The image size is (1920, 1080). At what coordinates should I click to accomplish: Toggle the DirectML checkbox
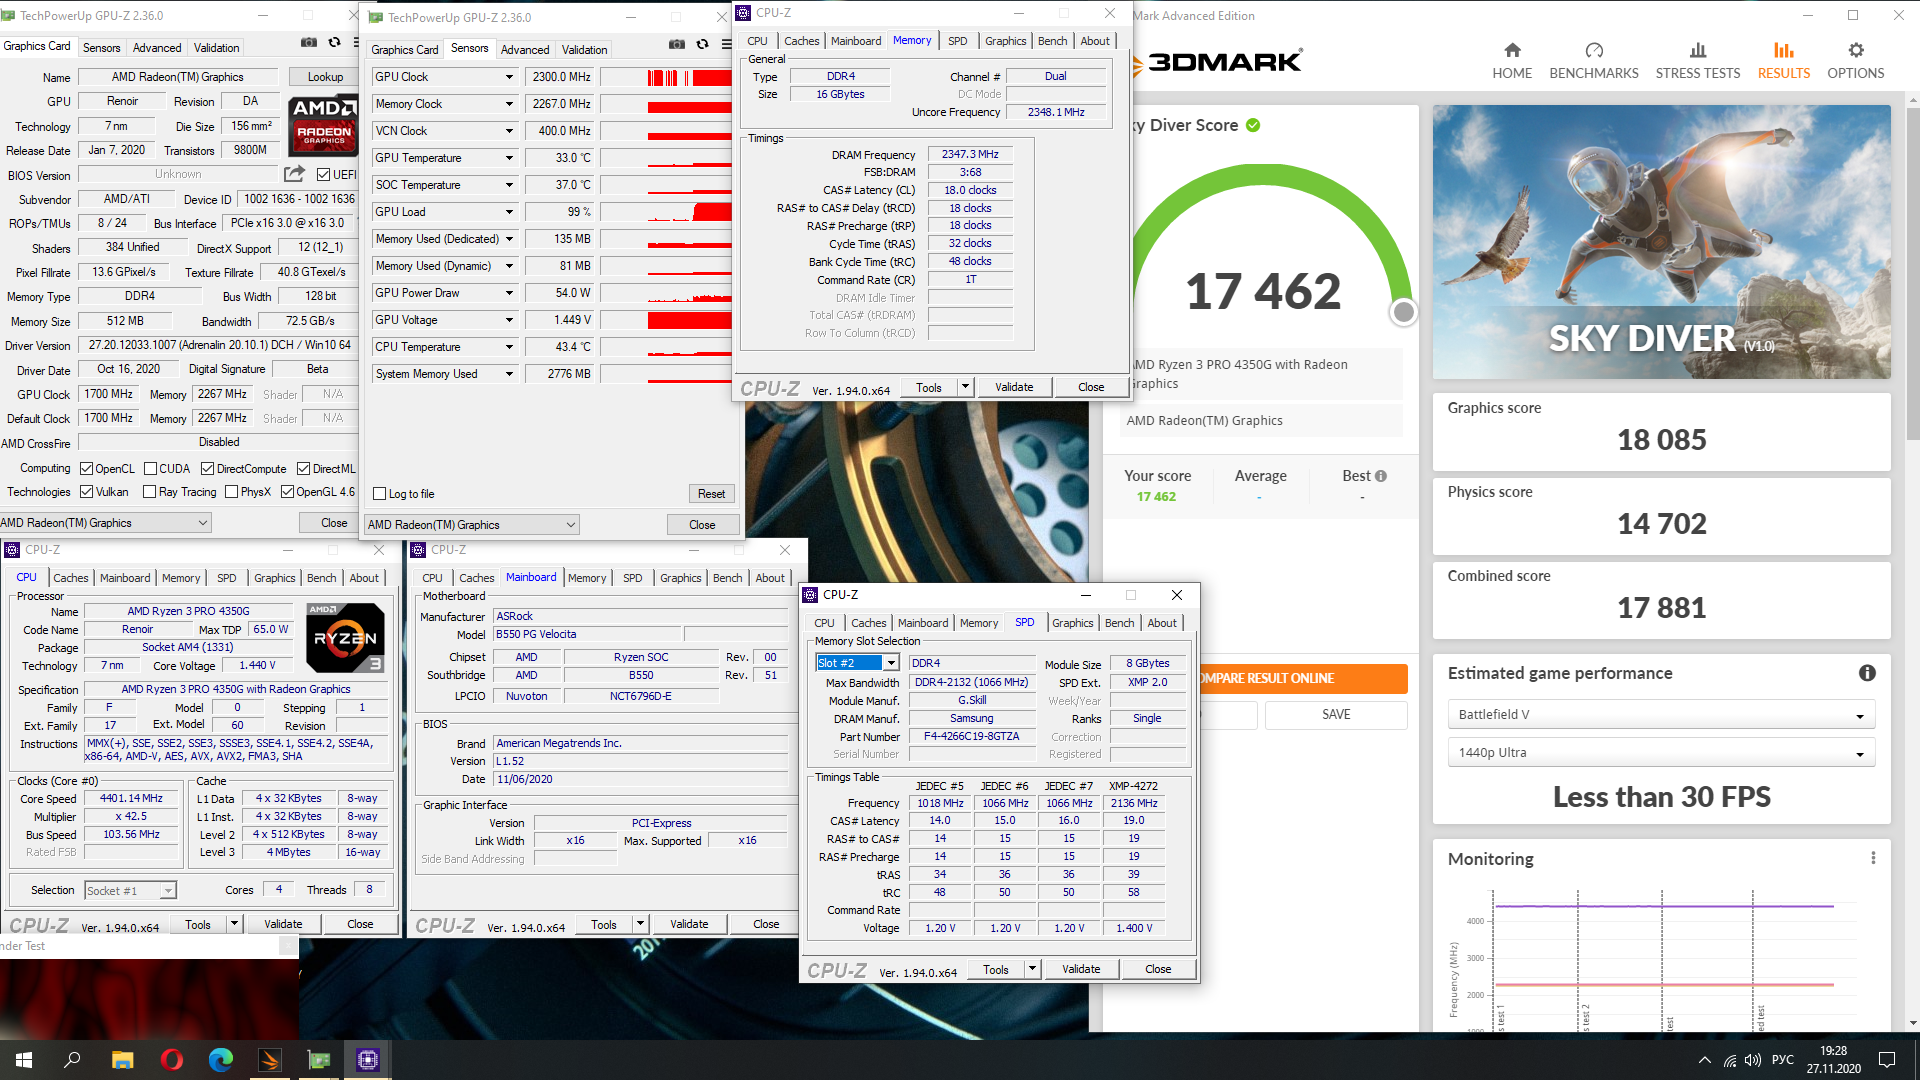pyautogui.click(x=303, y=469)
